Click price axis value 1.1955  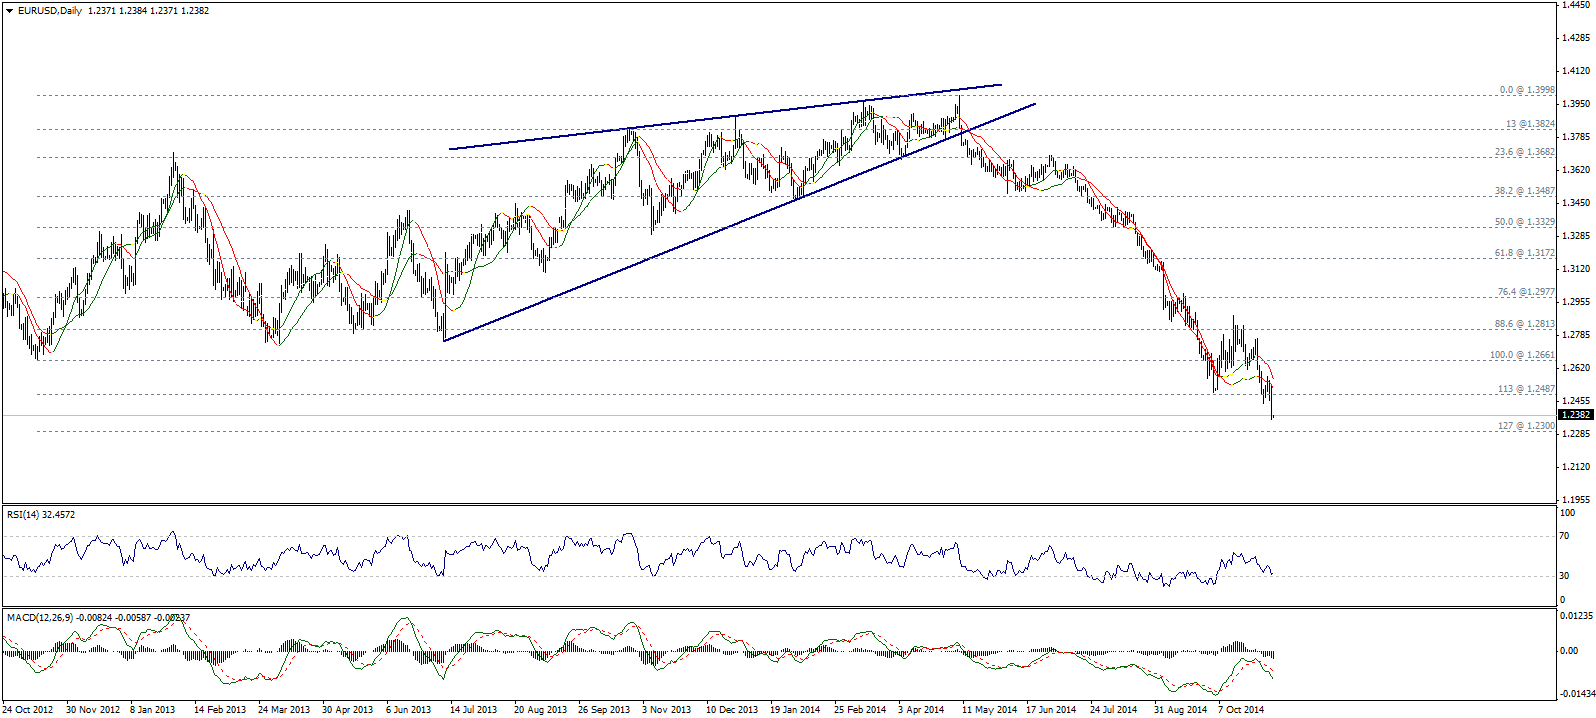pyautogui.click(x=1576, y=500)
